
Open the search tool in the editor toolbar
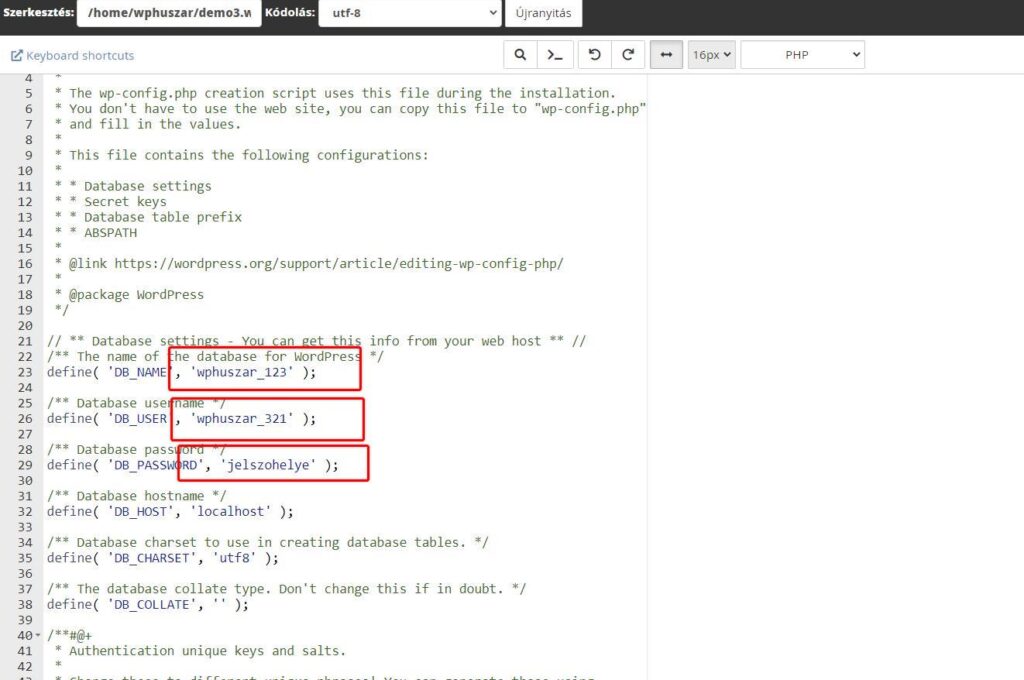pyautogui.click(x=520, y=55)
